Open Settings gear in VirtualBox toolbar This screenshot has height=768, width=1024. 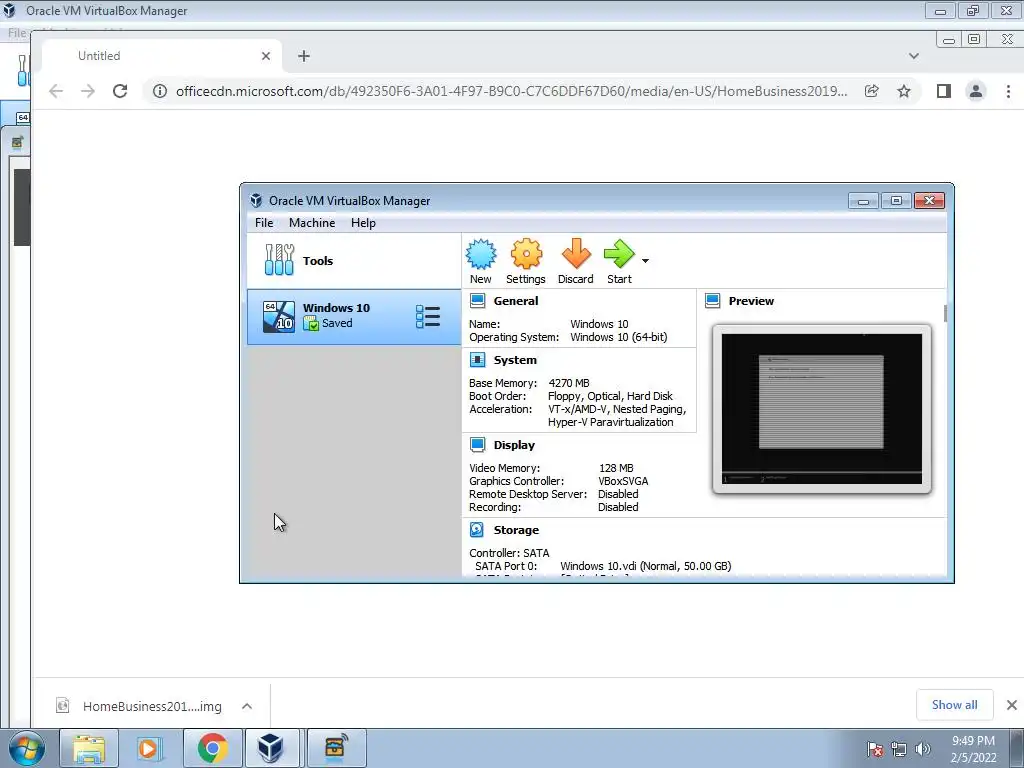[526, 261]
